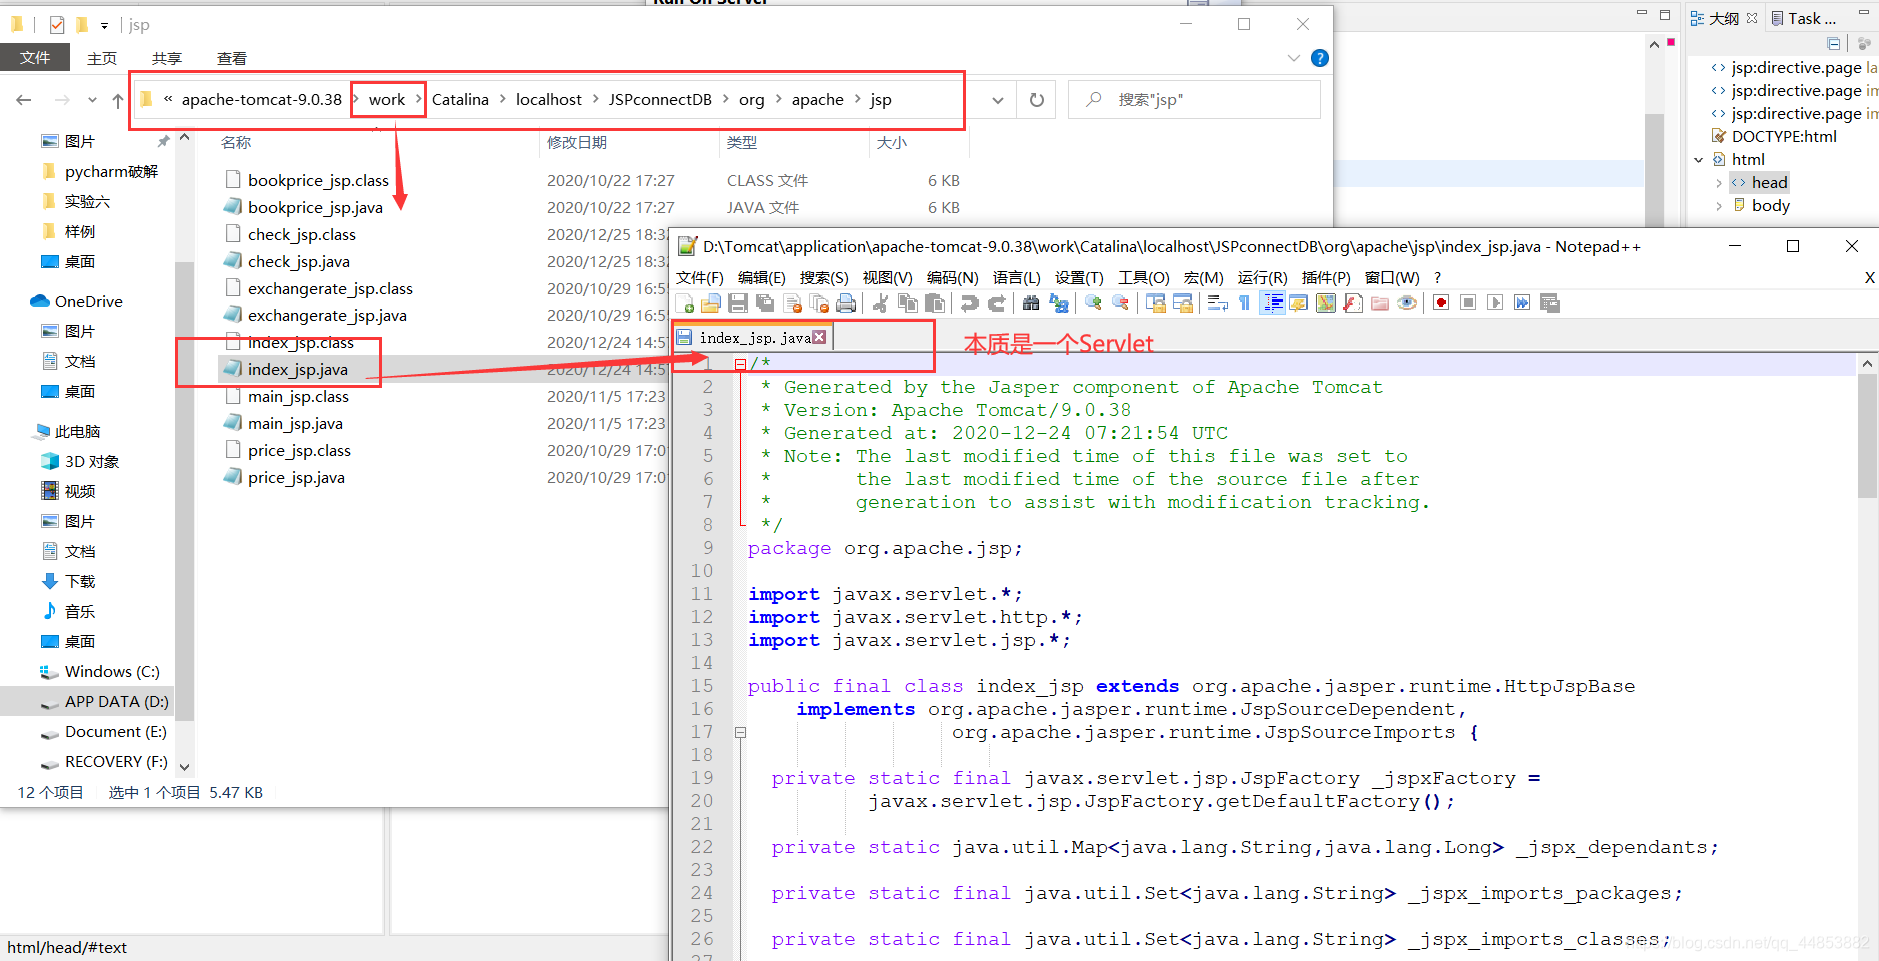This screenshot has height=961, width=1879.
Task: Open Folder as Workspace icon
Action: click(1380, 303)
